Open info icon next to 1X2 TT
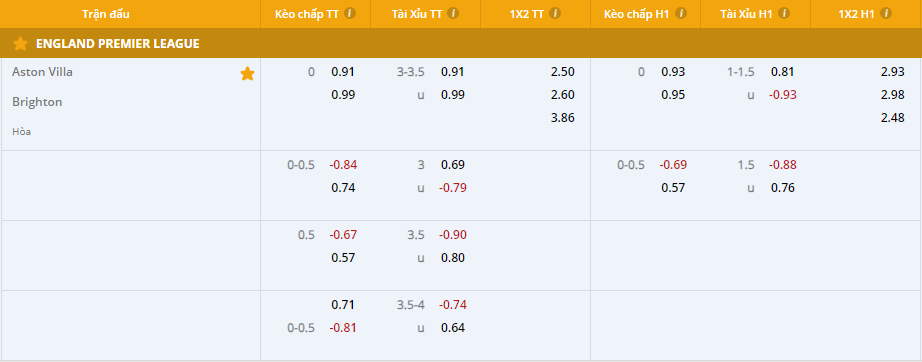The height and width of the screenshot is (362, 922). click(x=554, y=14)
